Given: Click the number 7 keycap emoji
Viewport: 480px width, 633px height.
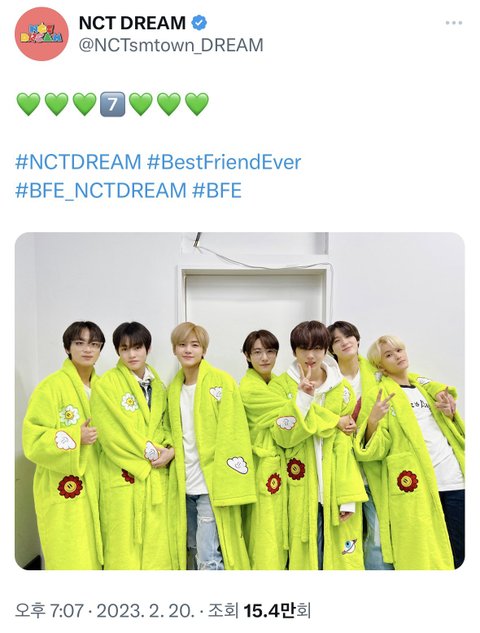Looking at the screenshot, I should tap(112, 104).
